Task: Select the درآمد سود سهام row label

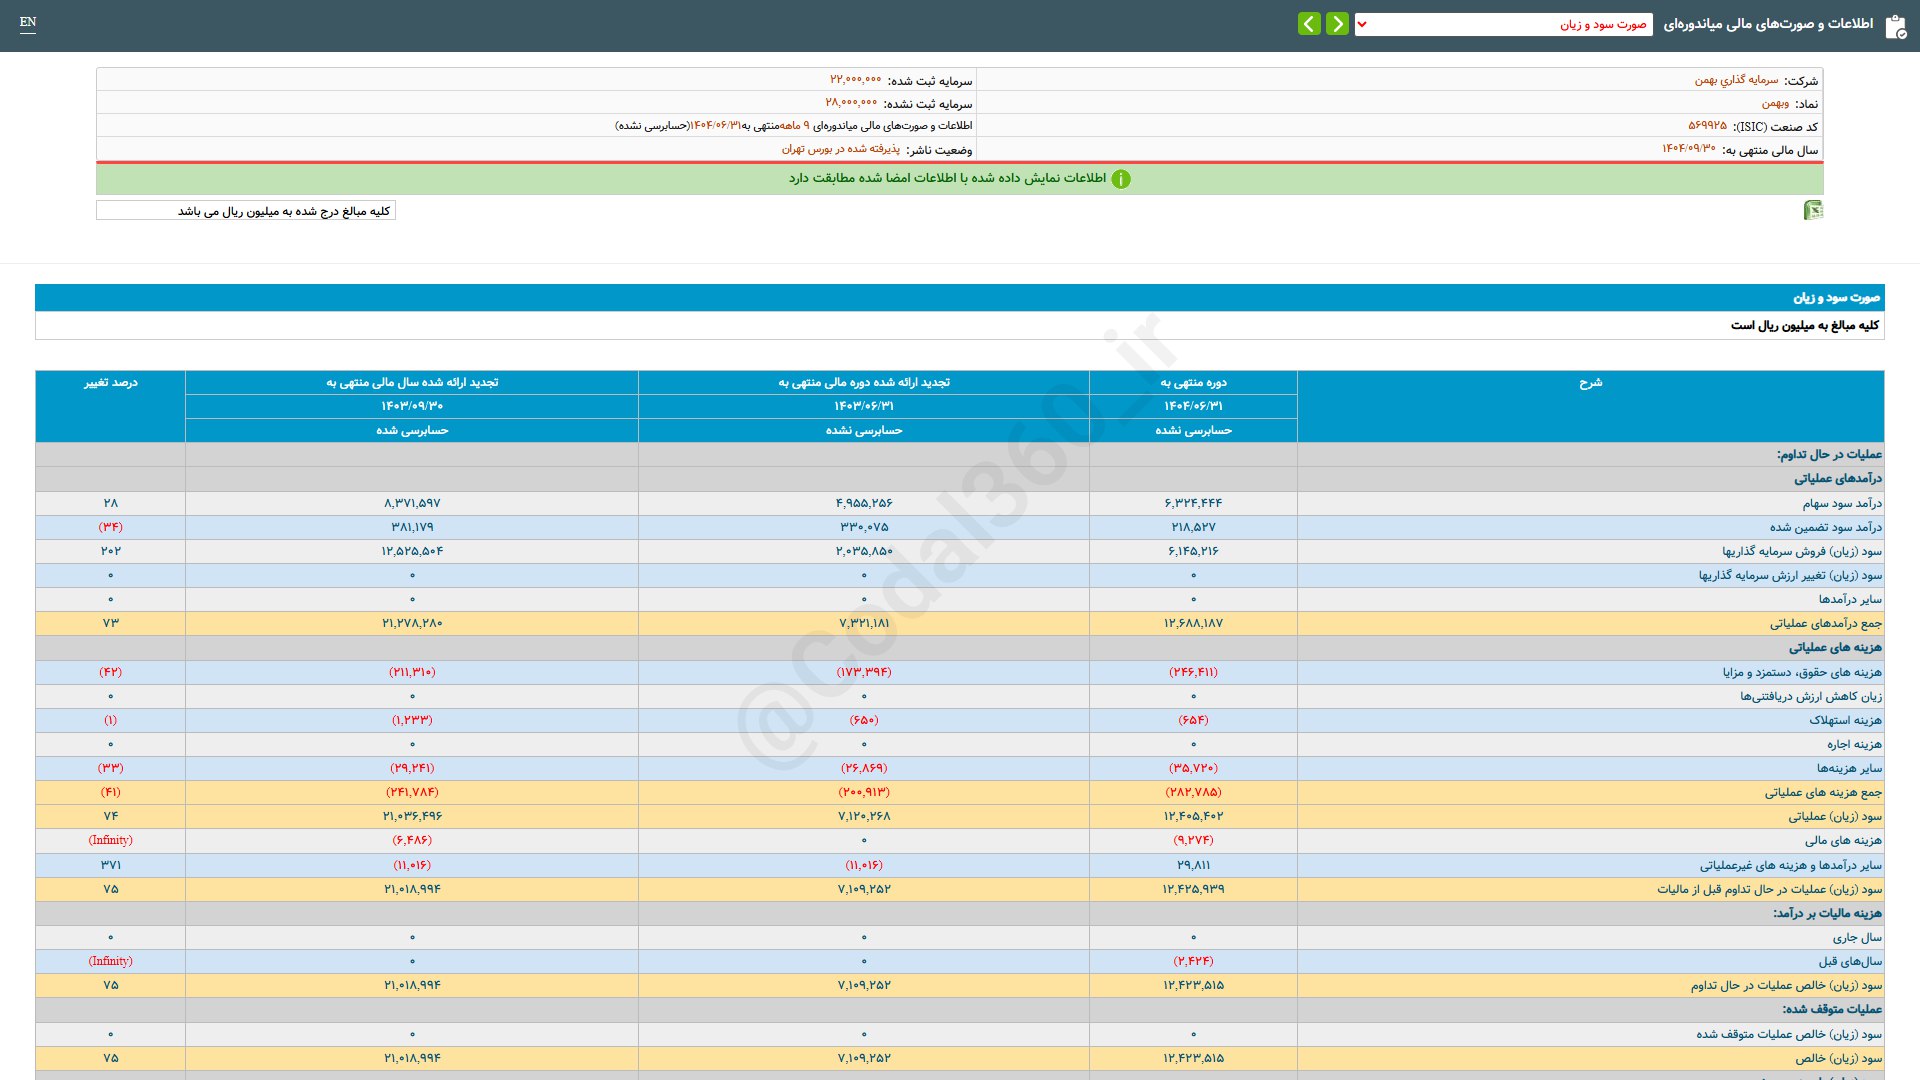Action: [x=1842, y=503]
